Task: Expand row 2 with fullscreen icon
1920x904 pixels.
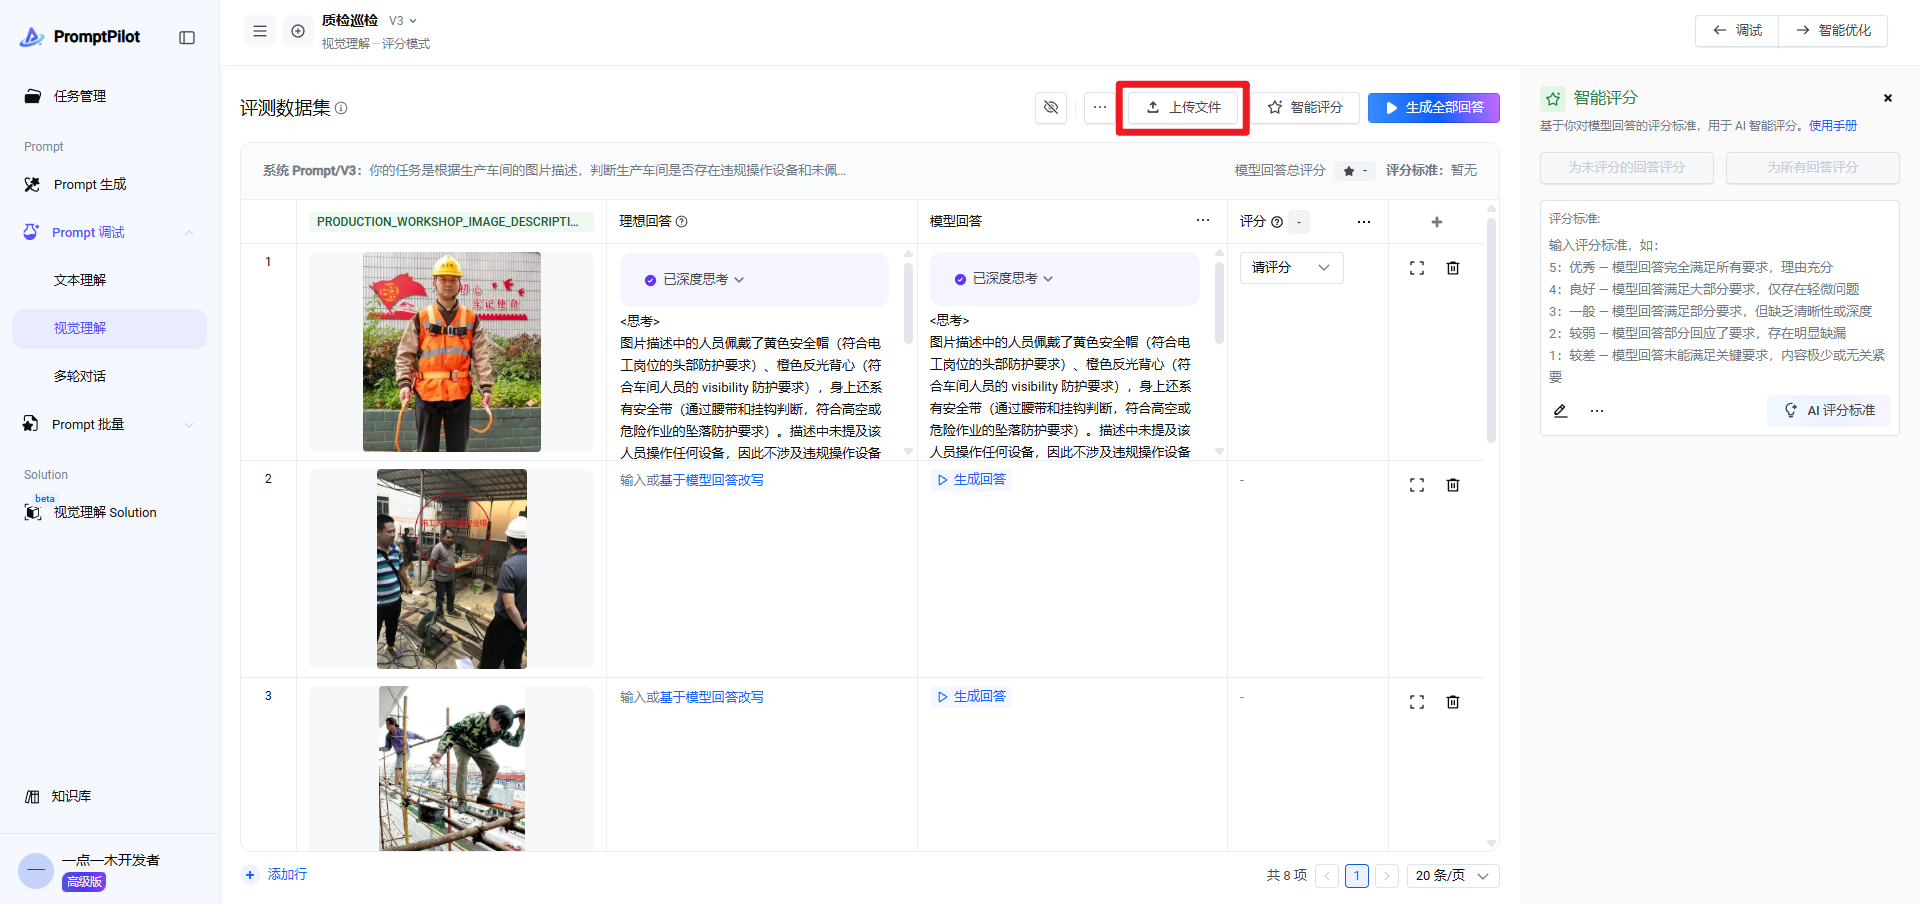Action: (x=1416, y=485)
